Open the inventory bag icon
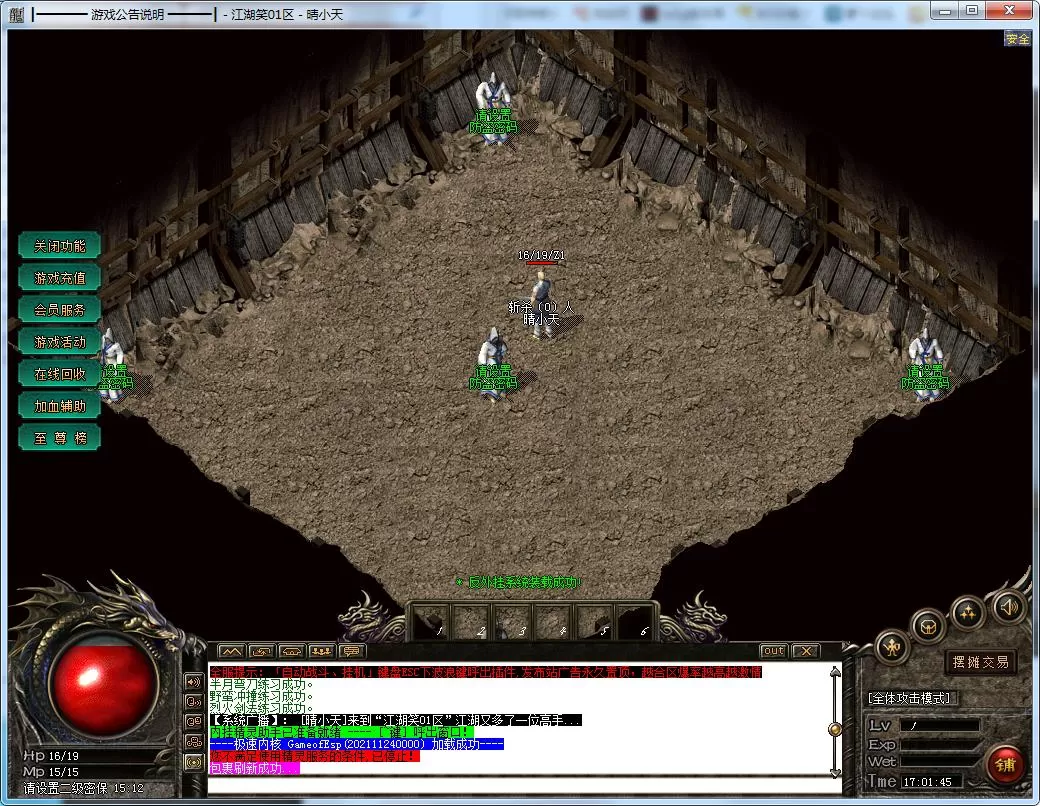1040x806 pixels. click(x=929, y=627)
